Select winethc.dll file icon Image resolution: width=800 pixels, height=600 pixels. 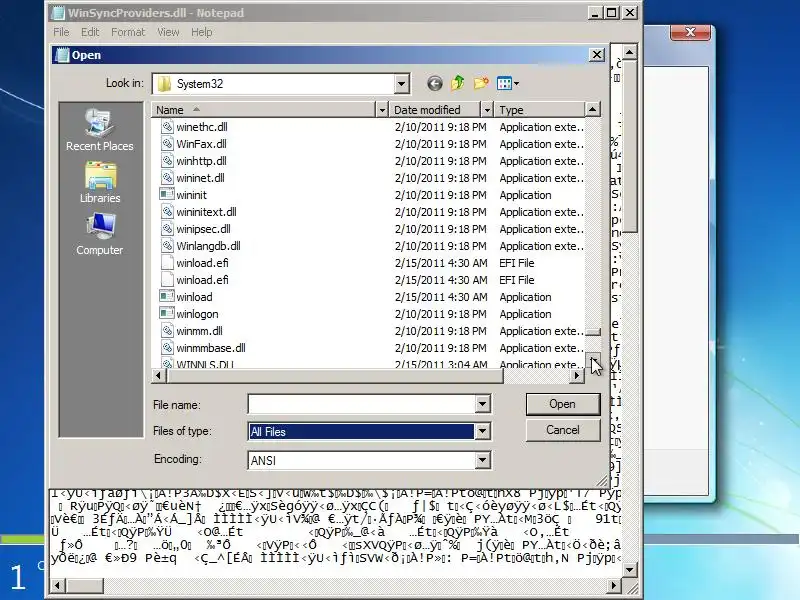[167, 127]
